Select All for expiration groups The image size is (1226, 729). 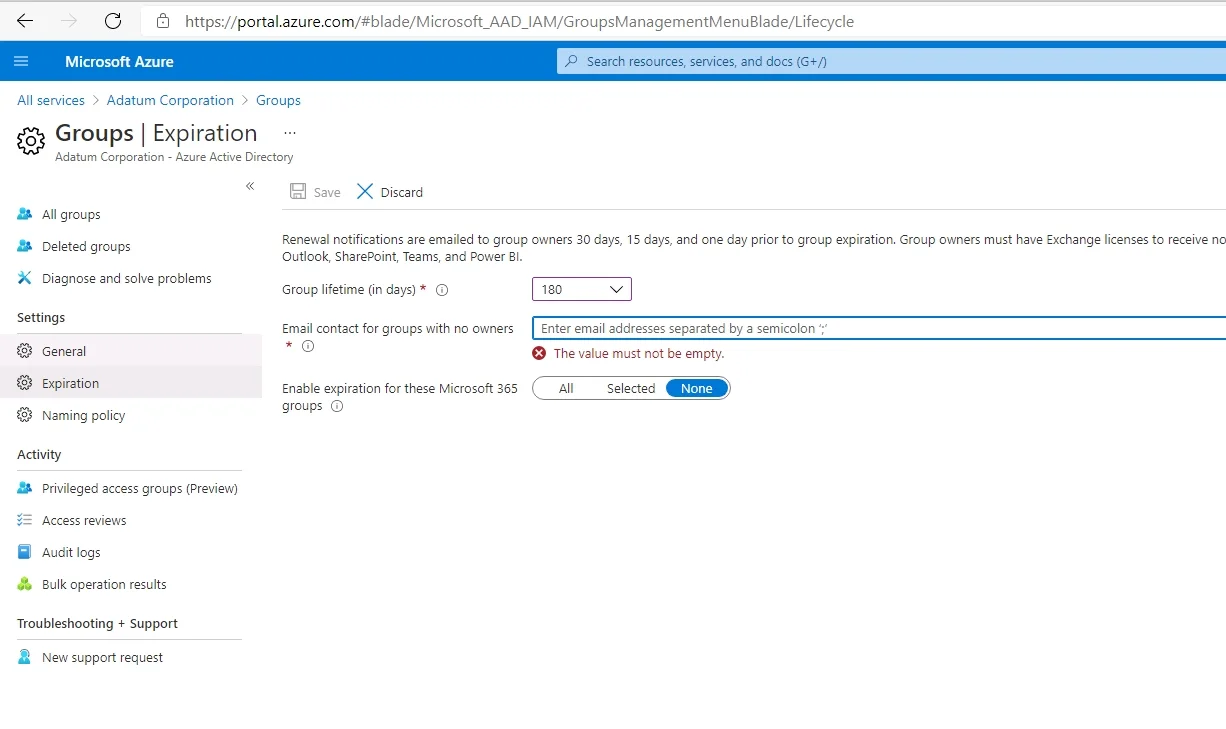pyautogui.click(x=566, y=388)
